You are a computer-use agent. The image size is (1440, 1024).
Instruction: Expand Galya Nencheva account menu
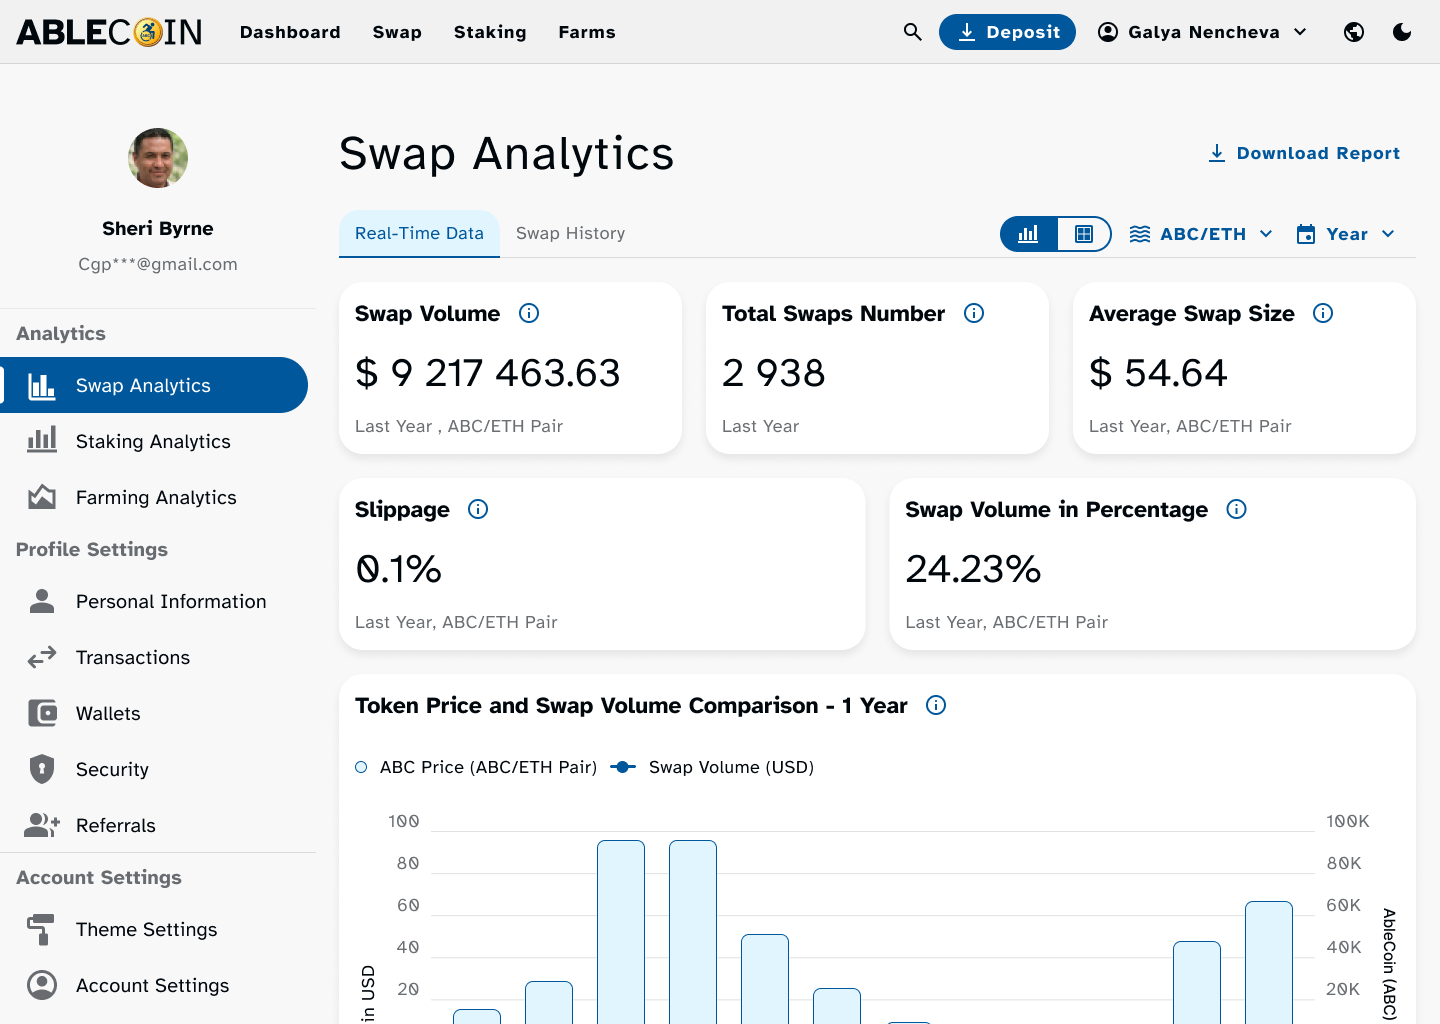click(1202, 32)
